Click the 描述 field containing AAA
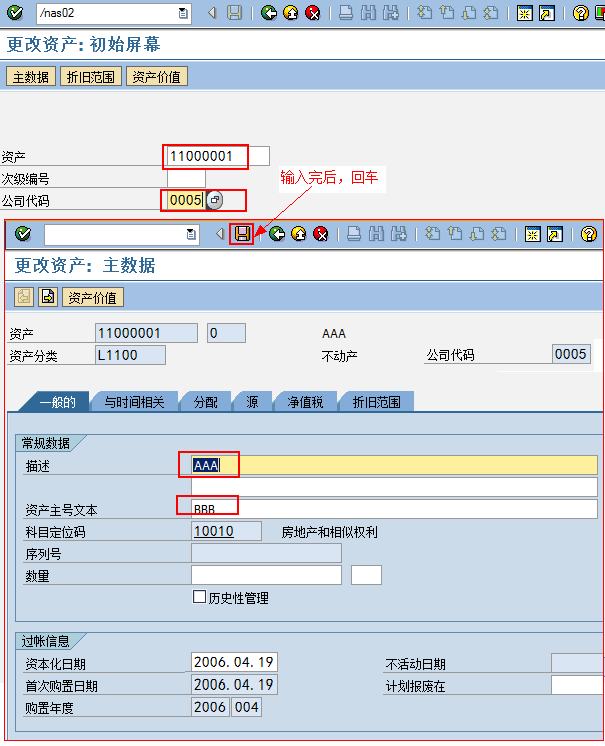 [x=394, y=465]
